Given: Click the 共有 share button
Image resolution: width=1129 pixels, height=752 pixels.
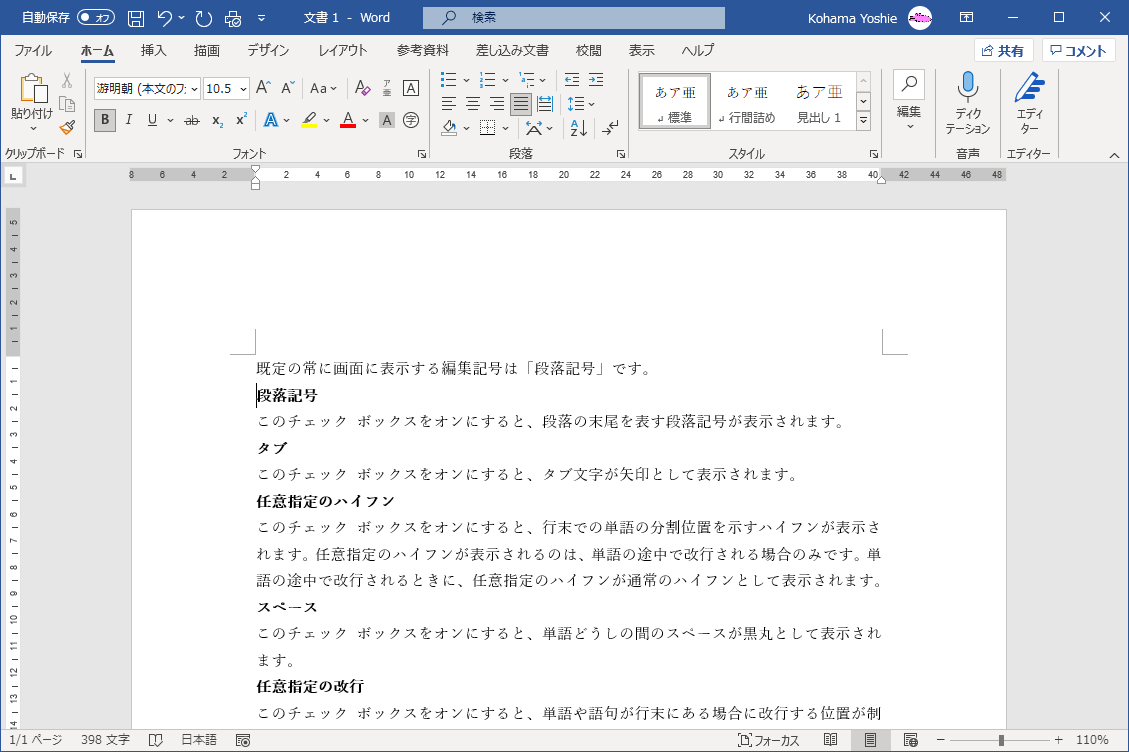Looking at the screenshot, I should (1004, 50).
